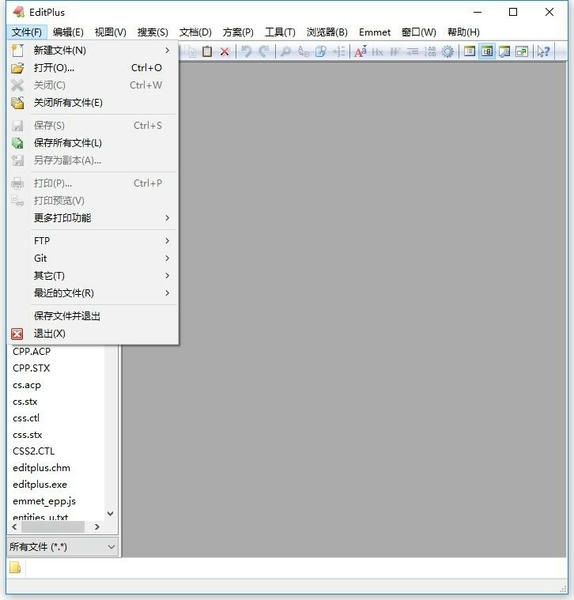
Task: Click the Replace toolbar icon
Action: click(x=303, y=51)
